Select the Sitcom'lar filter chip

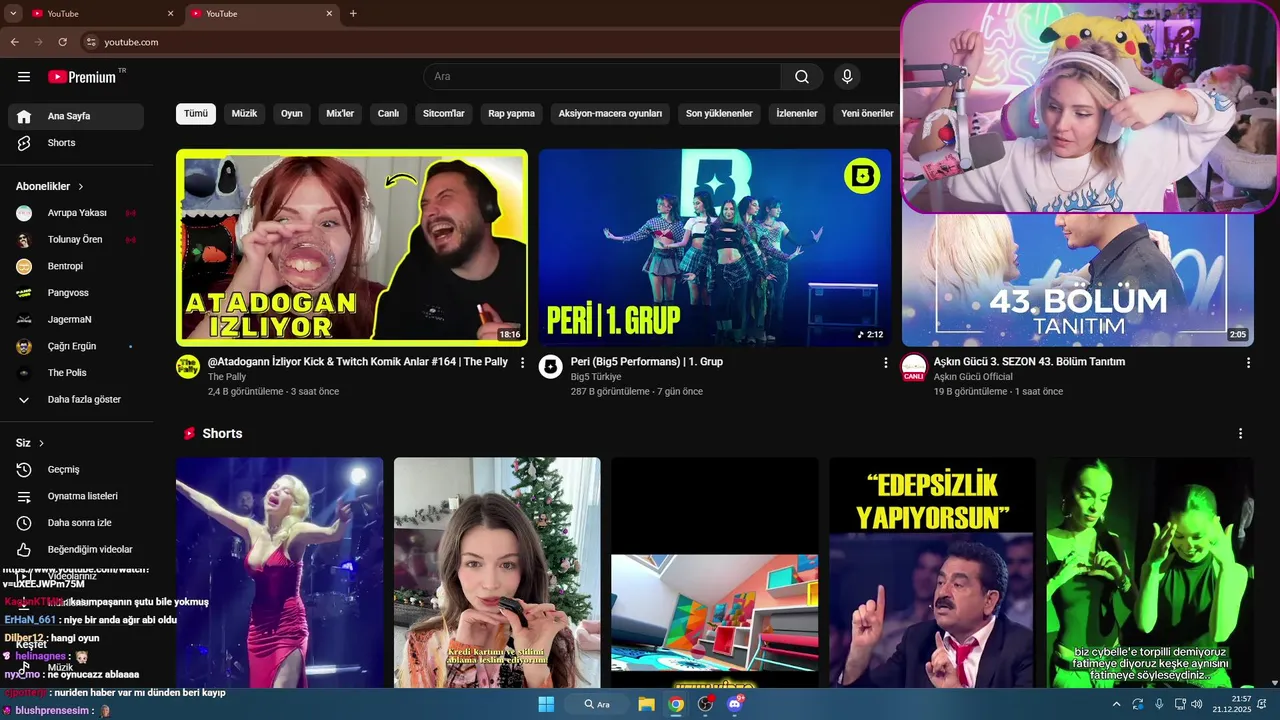tap(444, 114)
